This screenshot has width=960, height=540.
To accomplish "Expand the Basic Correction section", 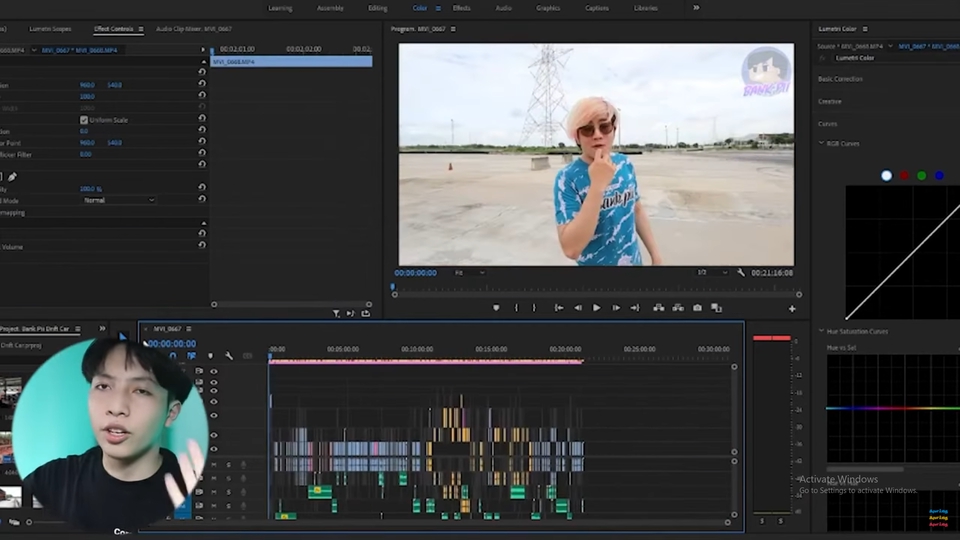I will tap(840, 79).
